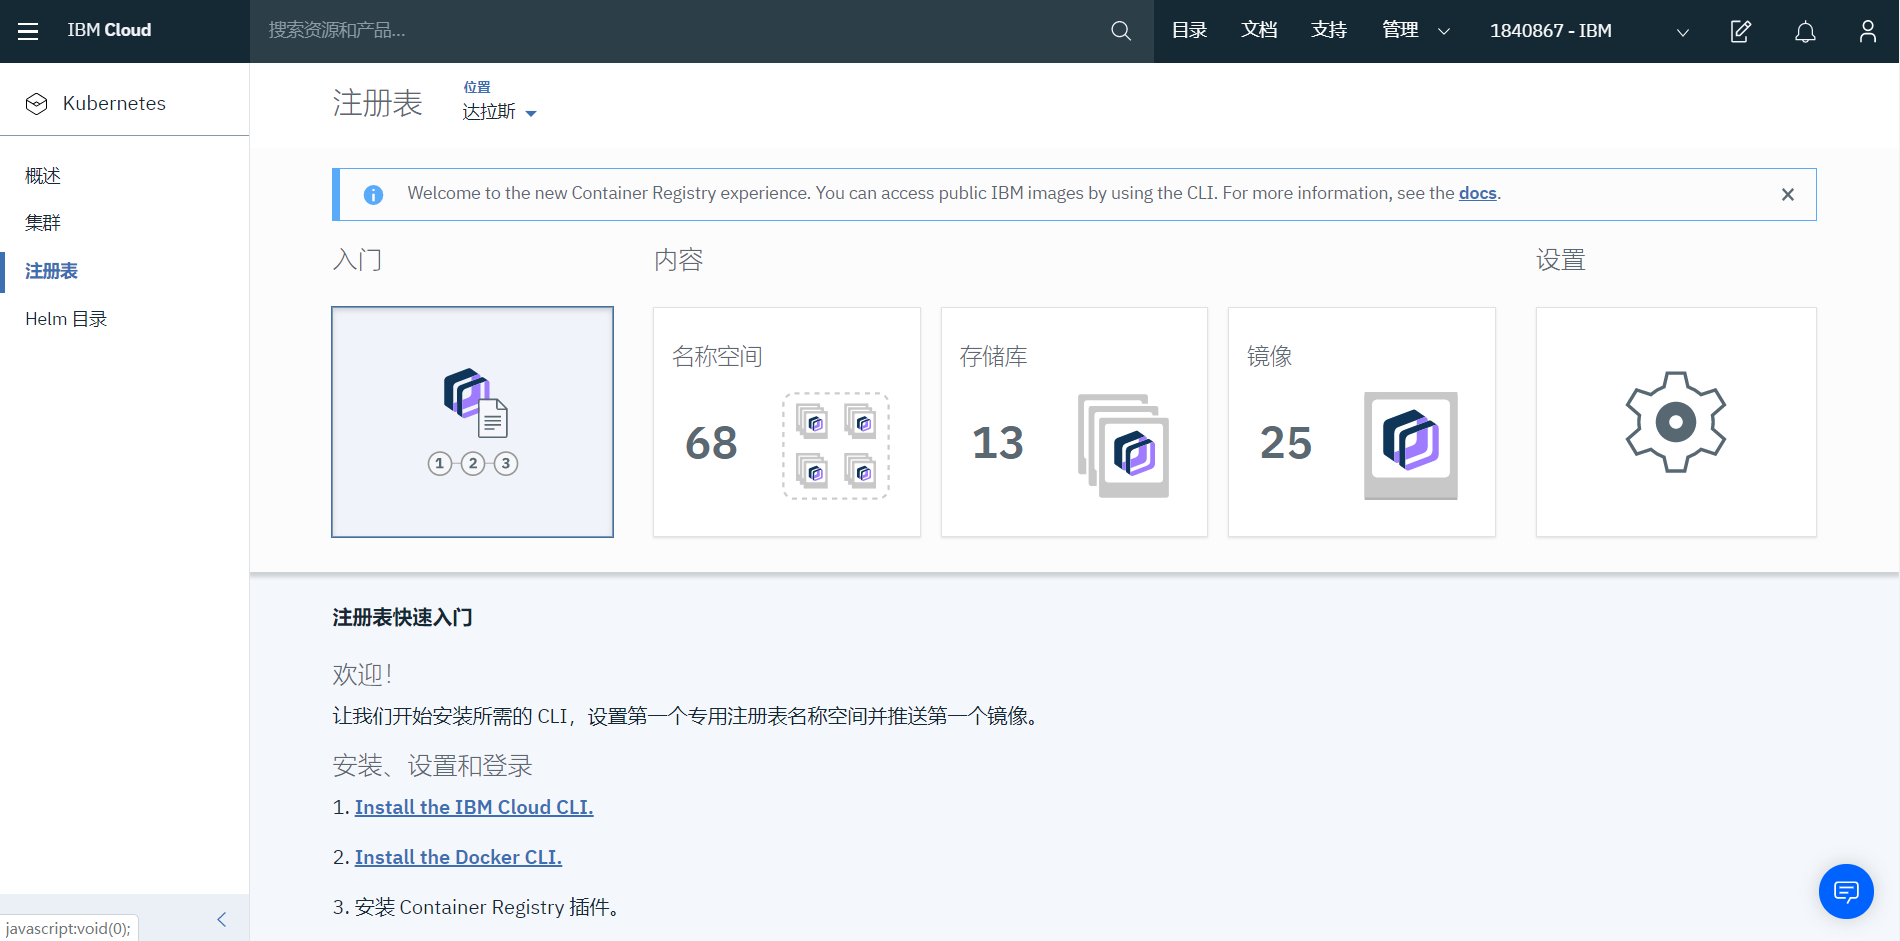Open the 目录 catalog menu

pyautogui.click(x=1189, y=31)
